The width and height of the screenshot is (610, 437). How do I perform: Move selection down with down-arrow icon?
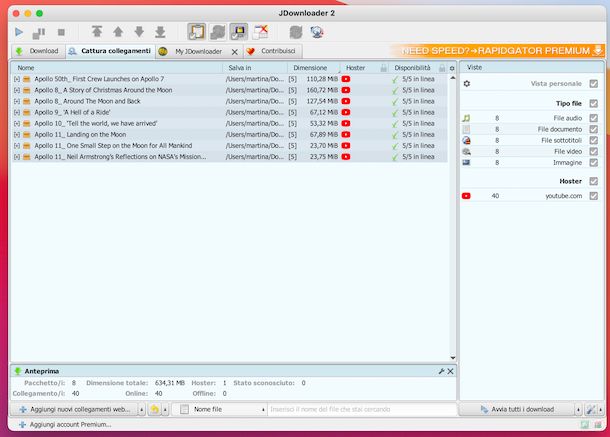tap(139, 32)
